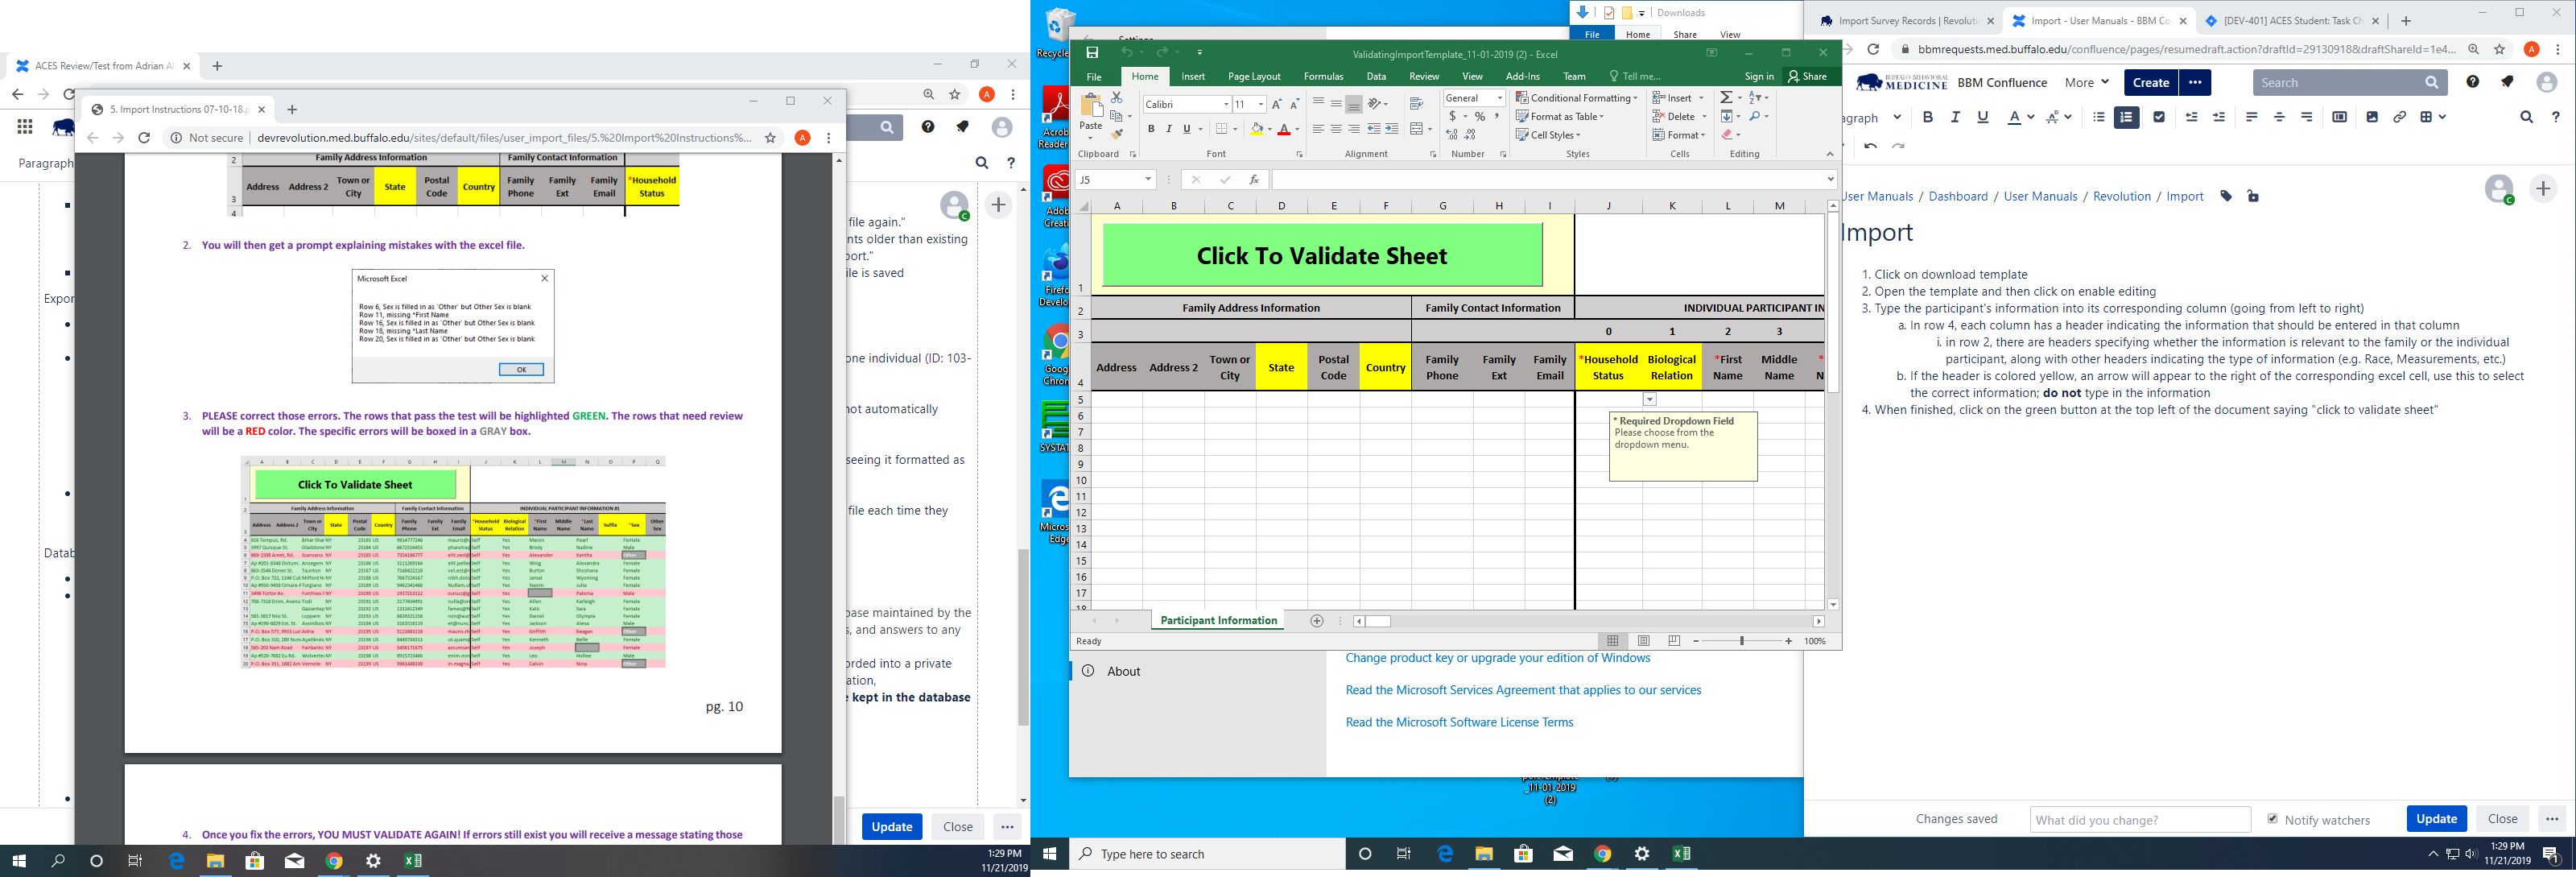Open Excel font size dropdown
This screenshot has width=2576, height=877.
1261,104
